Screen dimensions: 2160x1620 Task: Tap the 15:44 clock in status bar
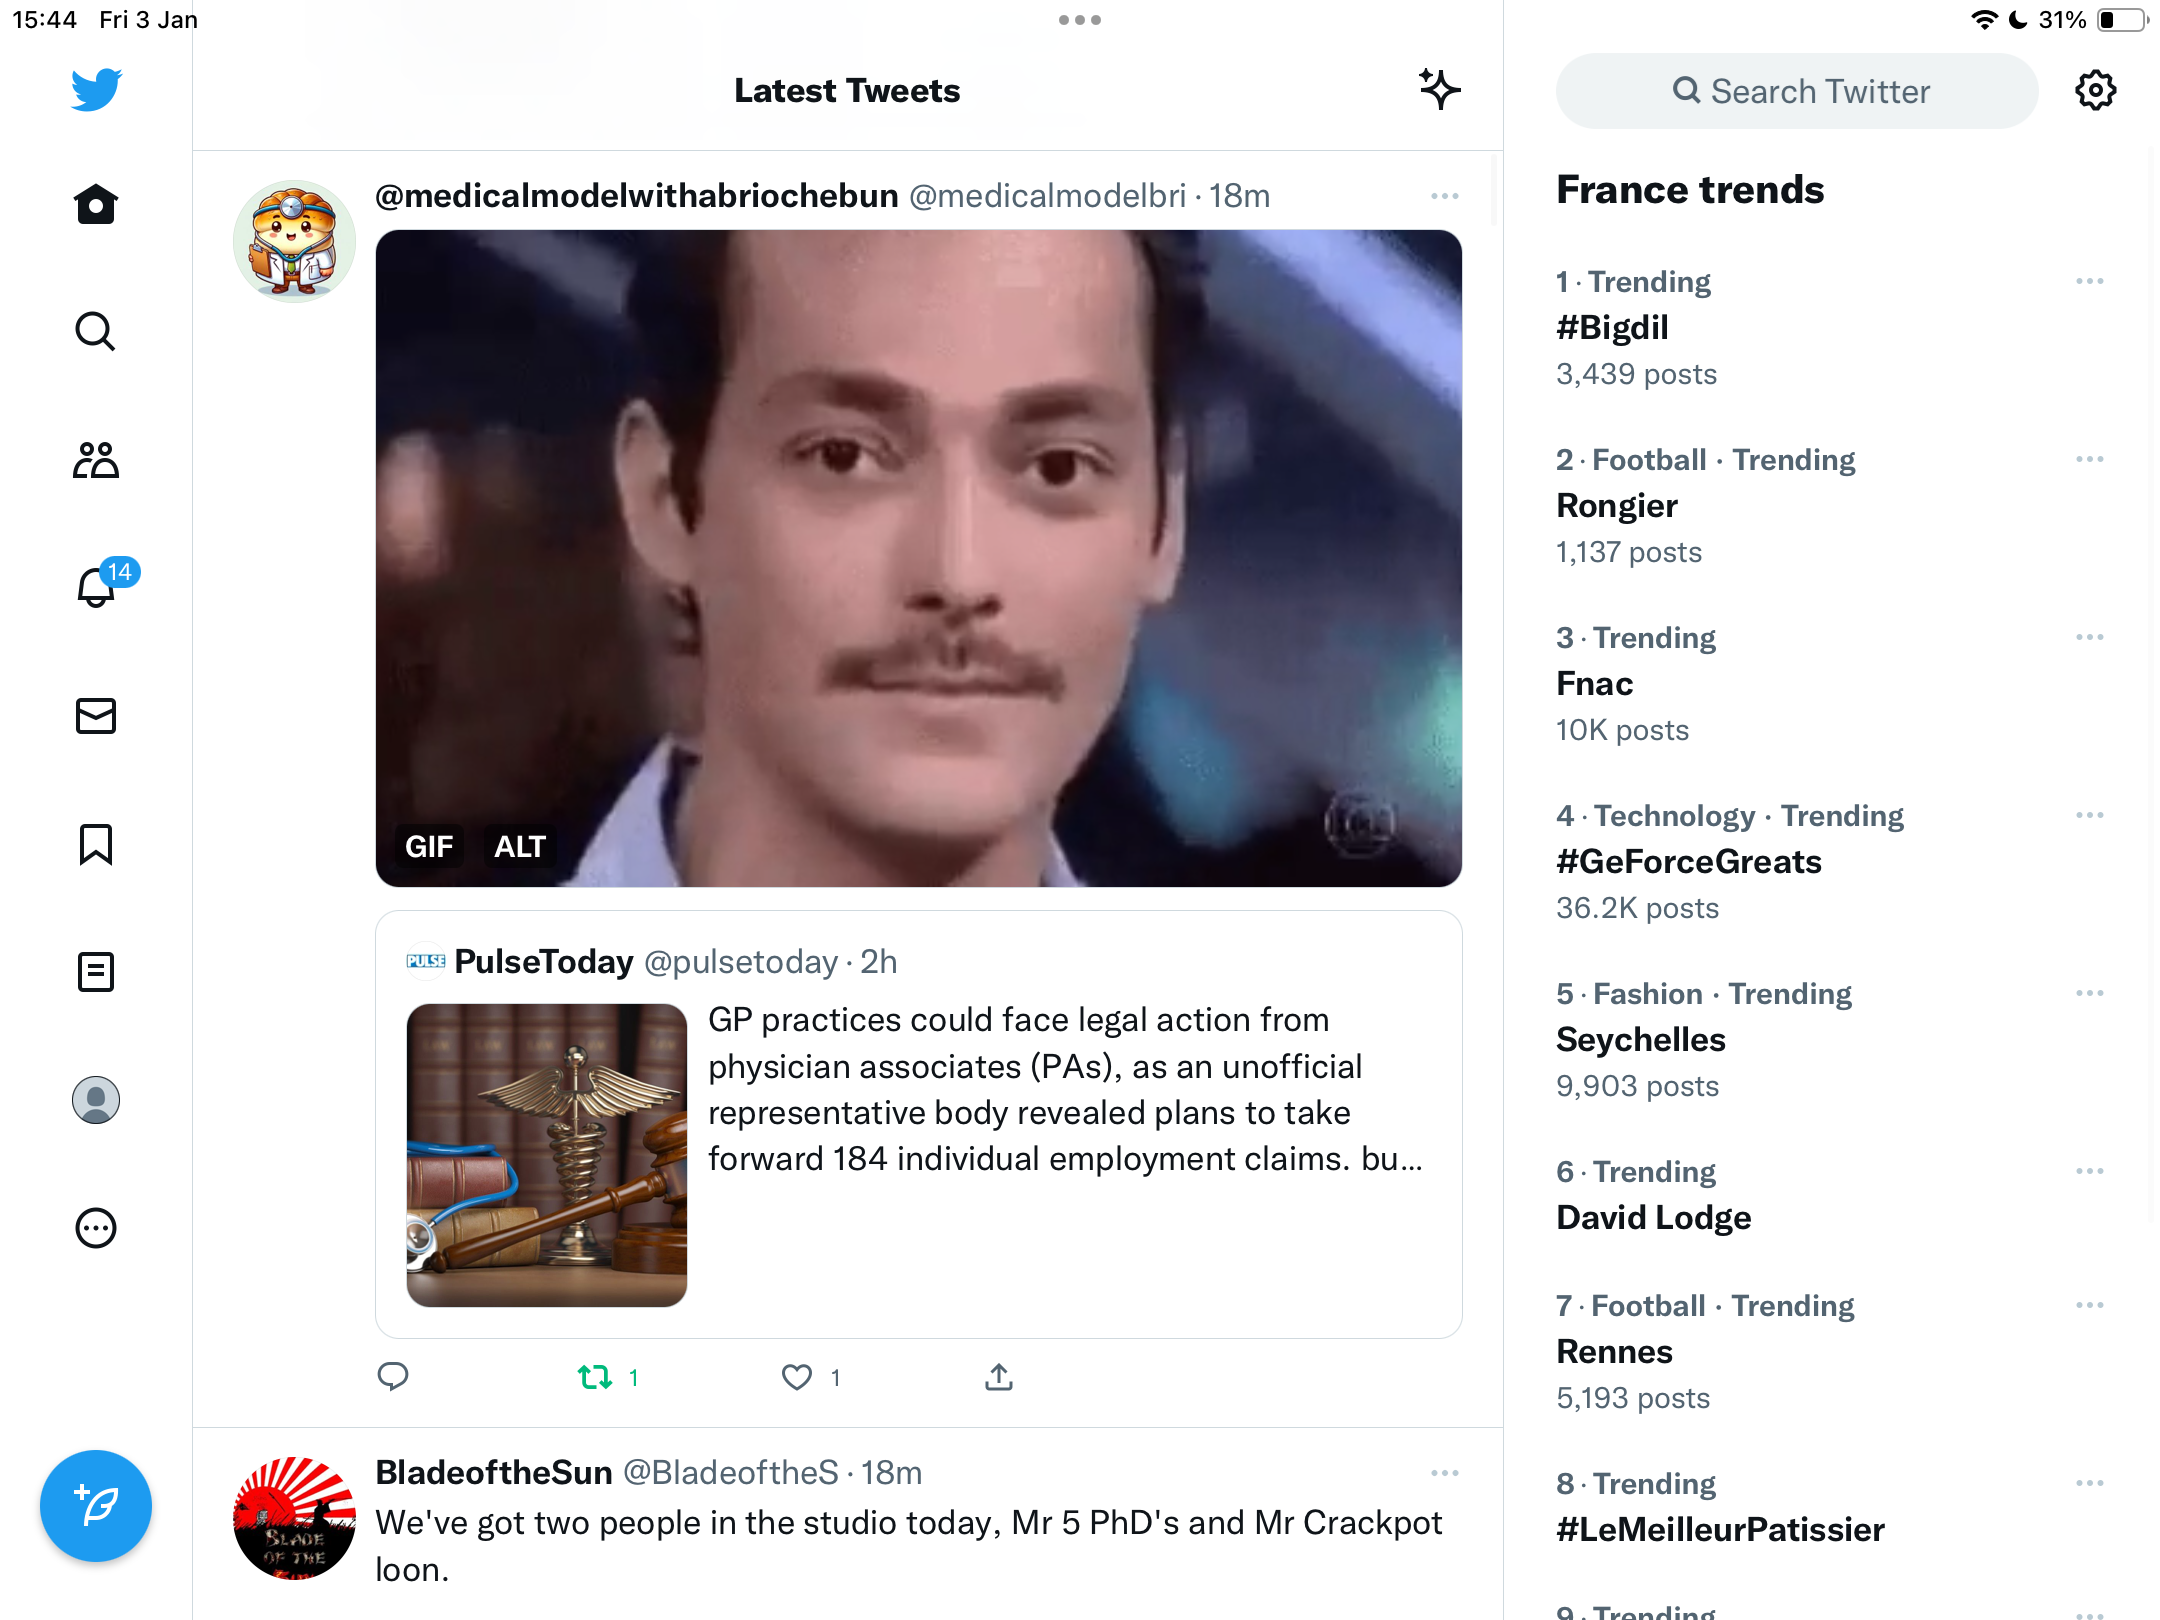(45, 20)
